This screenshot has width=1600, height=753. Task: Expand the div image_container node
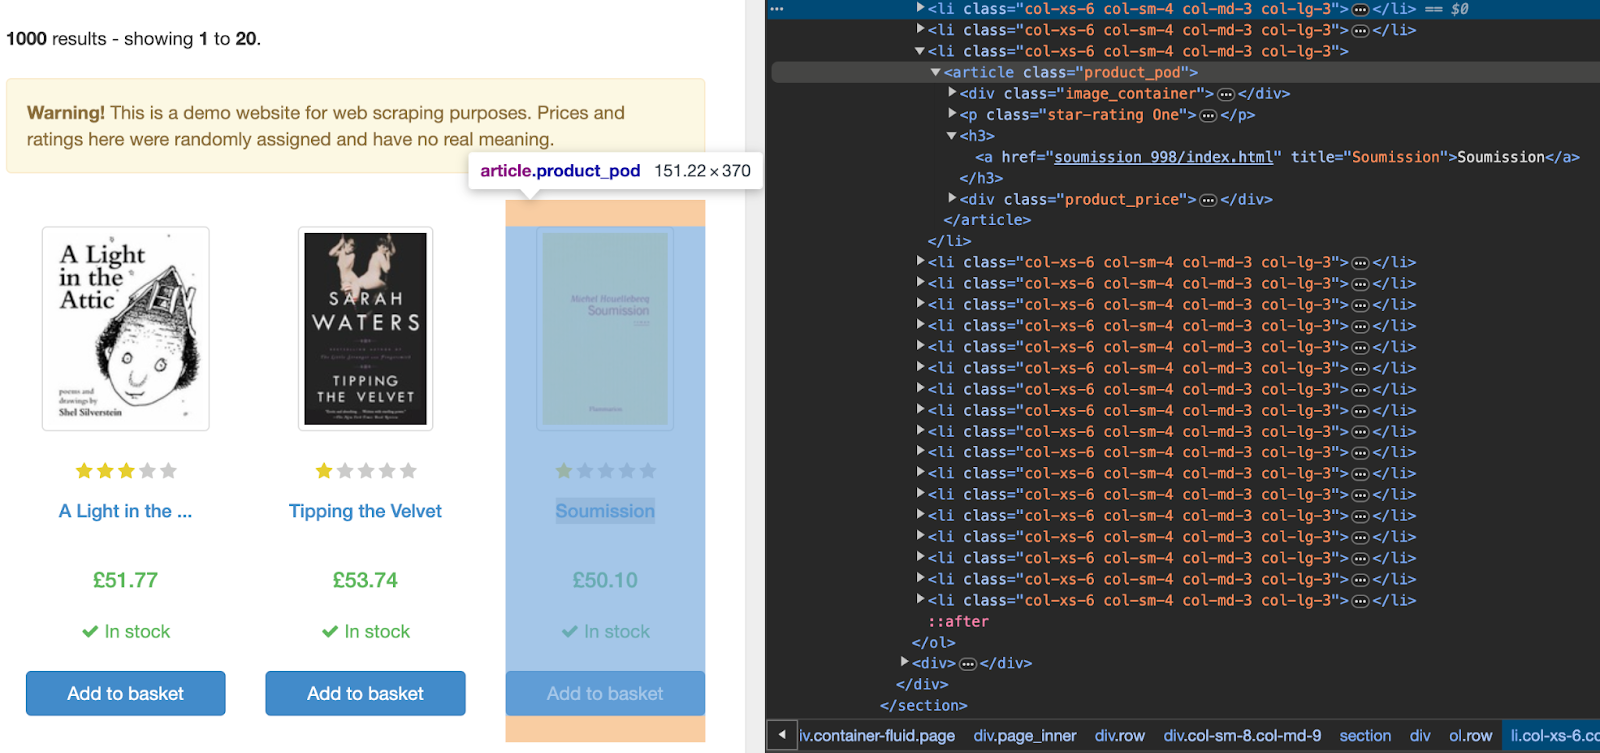952,93
